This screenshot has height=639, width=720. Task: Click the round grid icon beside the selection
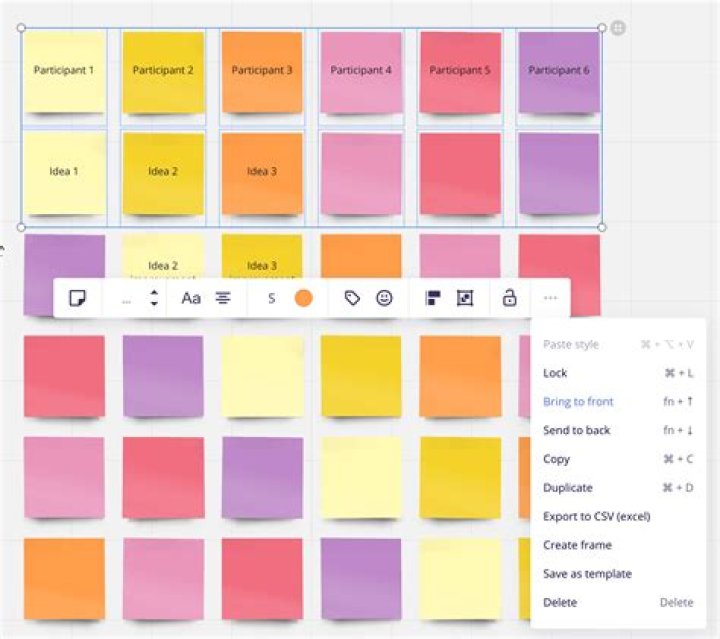click(x=618, y=28)
